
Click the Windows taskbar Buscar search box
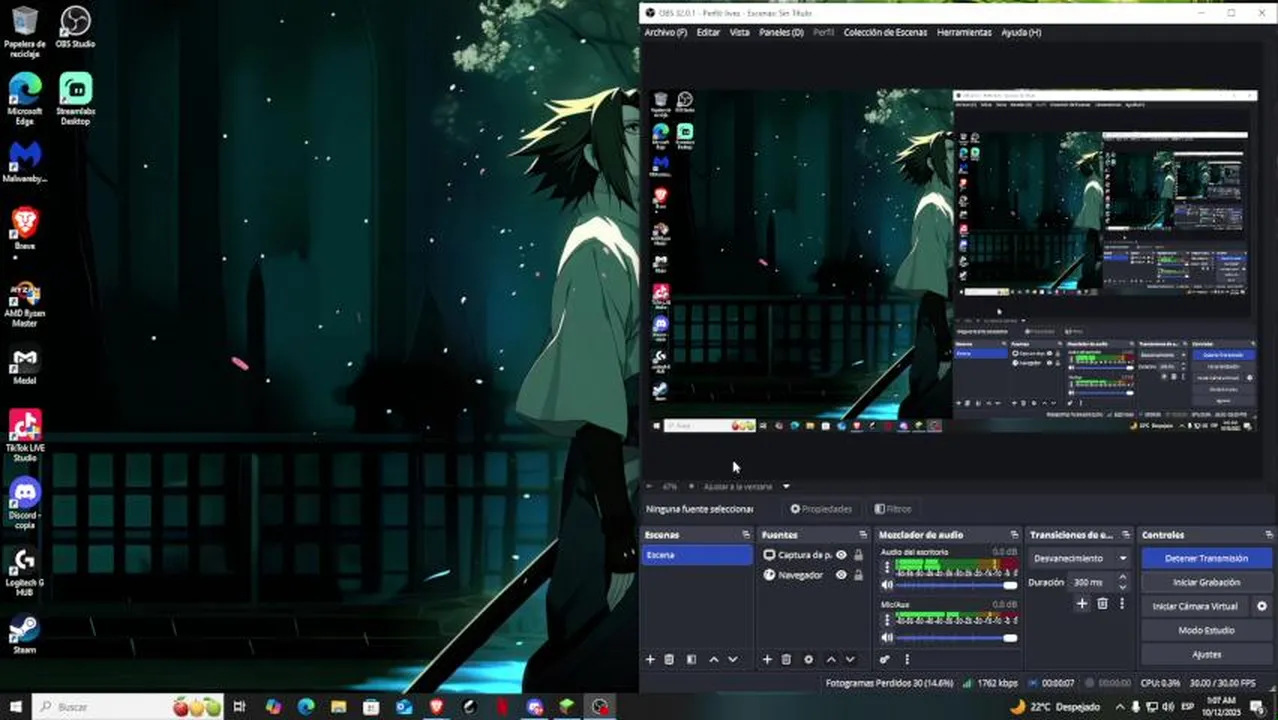pos(128,707)
